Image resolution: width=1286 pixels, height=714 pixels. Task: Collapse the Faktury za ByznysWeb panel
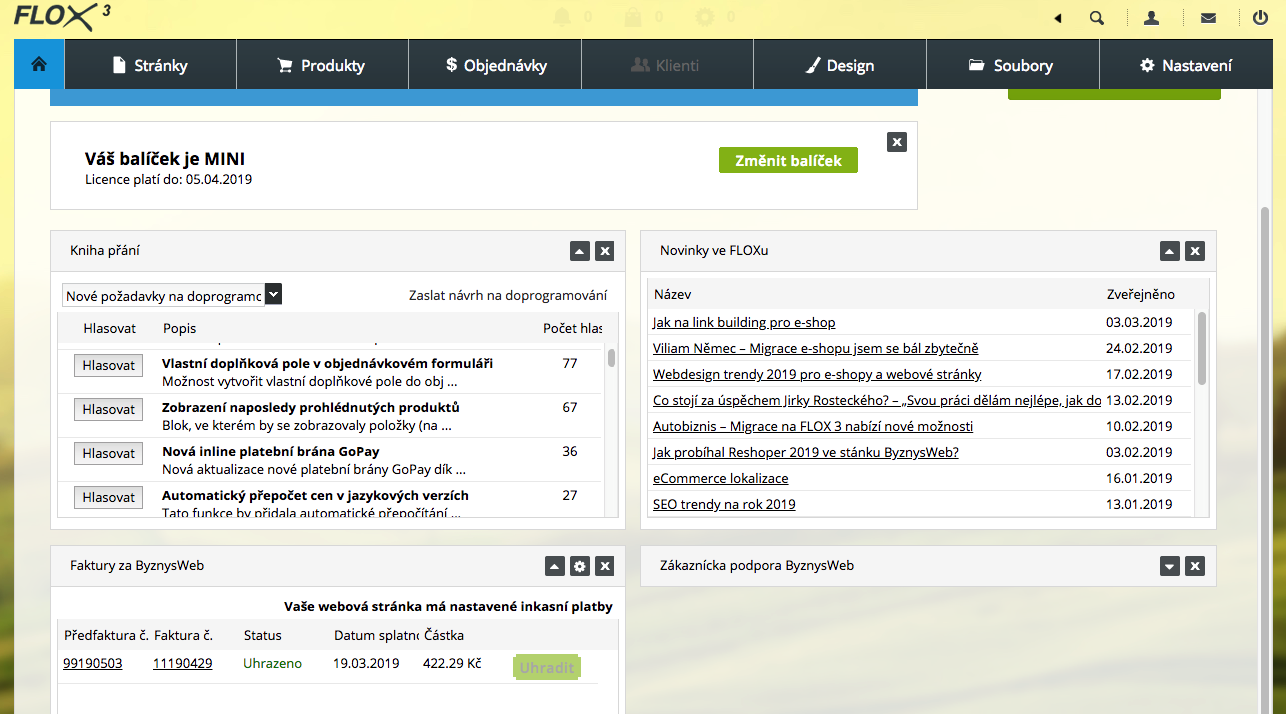click(x=555, y=567)
